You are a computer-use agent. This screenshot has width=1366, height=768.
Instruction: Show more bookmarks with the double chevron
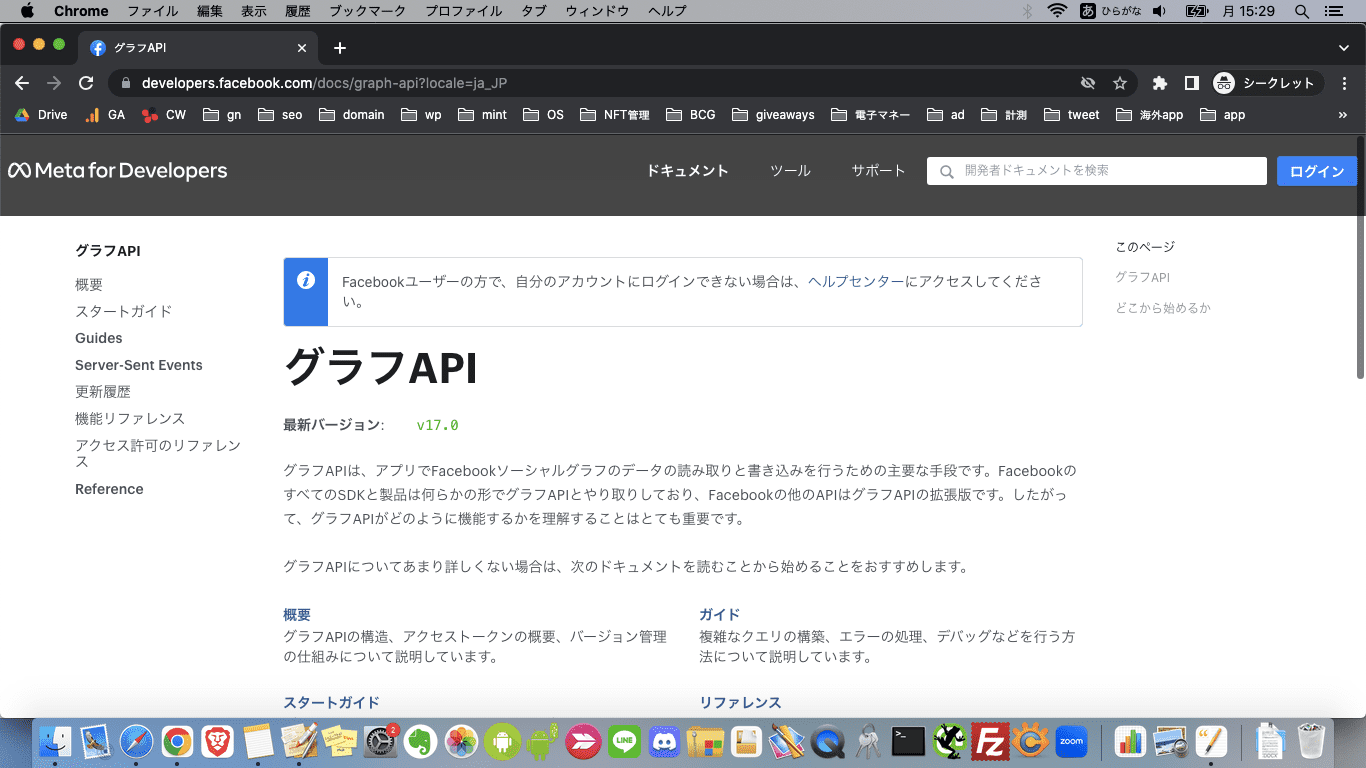(x=1343, y=115)
